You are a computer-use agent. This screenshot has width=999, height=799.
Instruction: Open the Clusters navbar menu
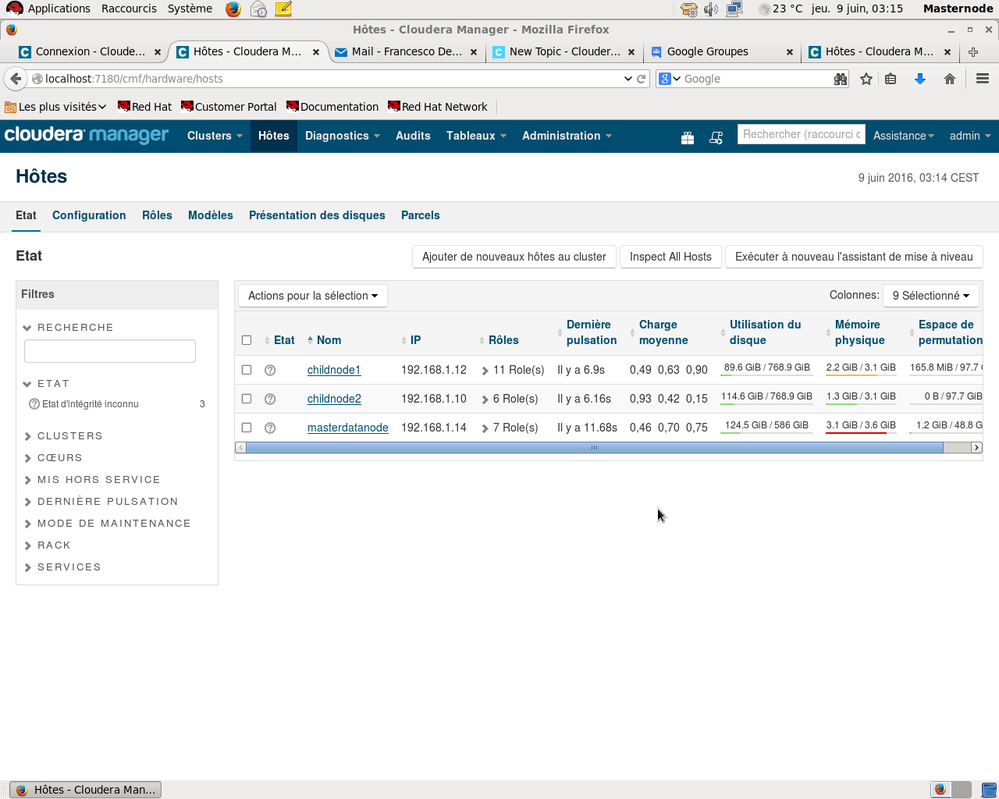(x=215, y=136)
